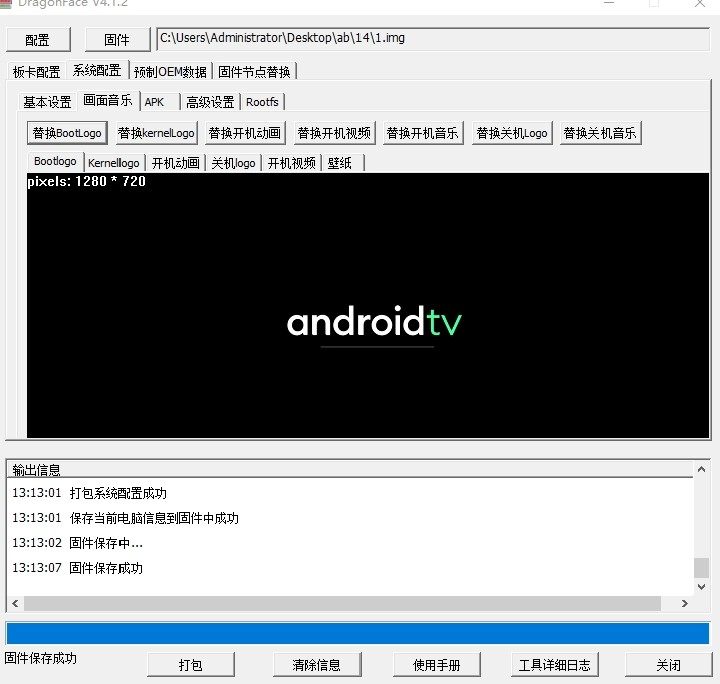The image size is (720, 684).
Task: Click the horizontal scroll right arrow
Action: click(685, 603)
